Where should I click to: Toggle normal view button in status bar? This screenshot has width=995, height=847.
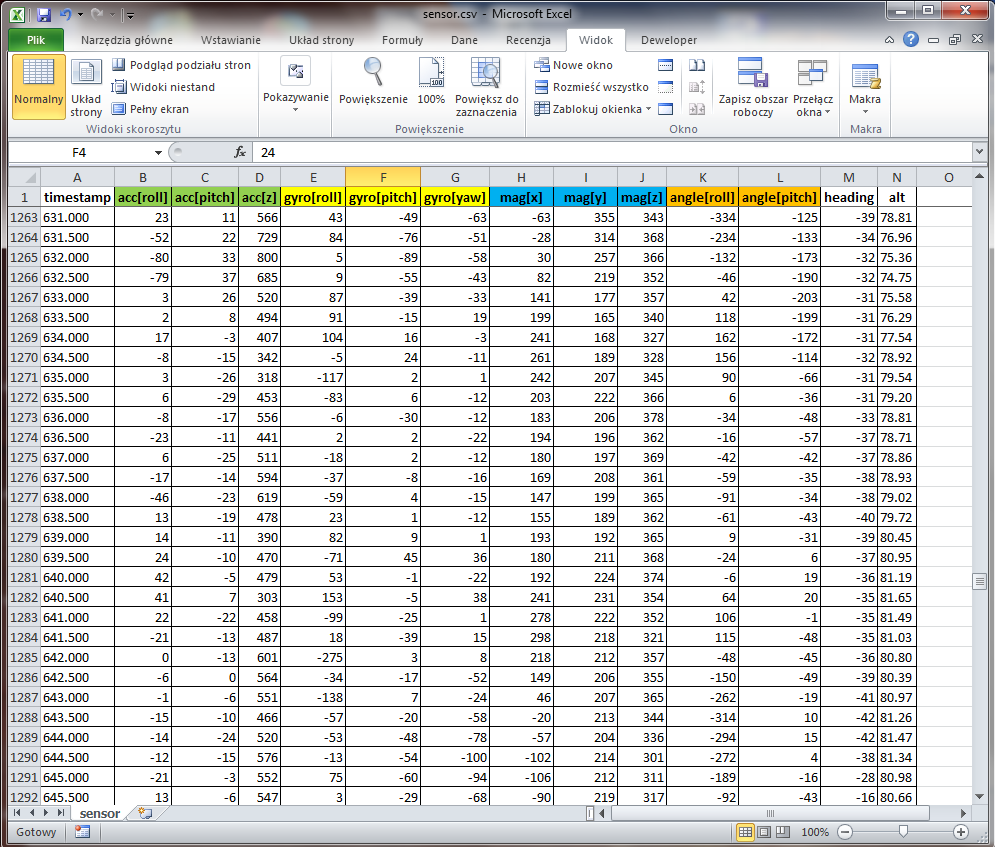pos(746,832)
